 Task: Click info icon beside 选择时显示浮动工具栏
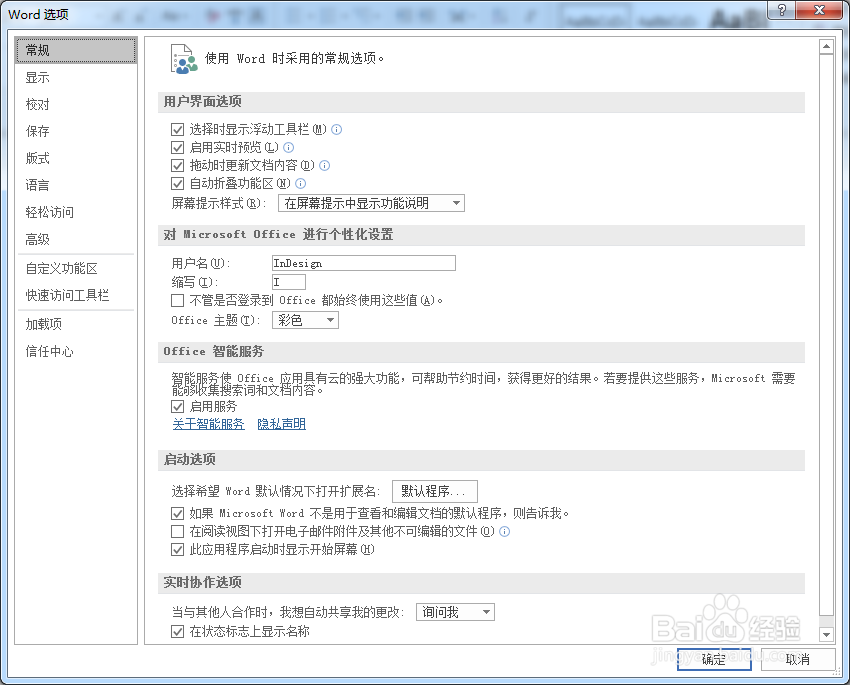click(x=337, y=130)
